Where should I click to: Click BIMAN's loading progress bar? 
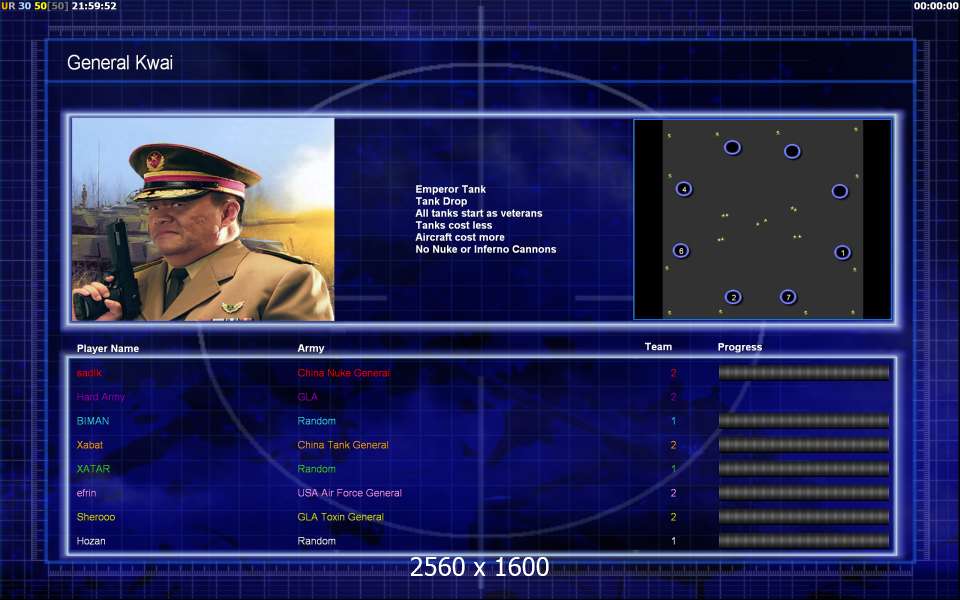coord(803,421)
